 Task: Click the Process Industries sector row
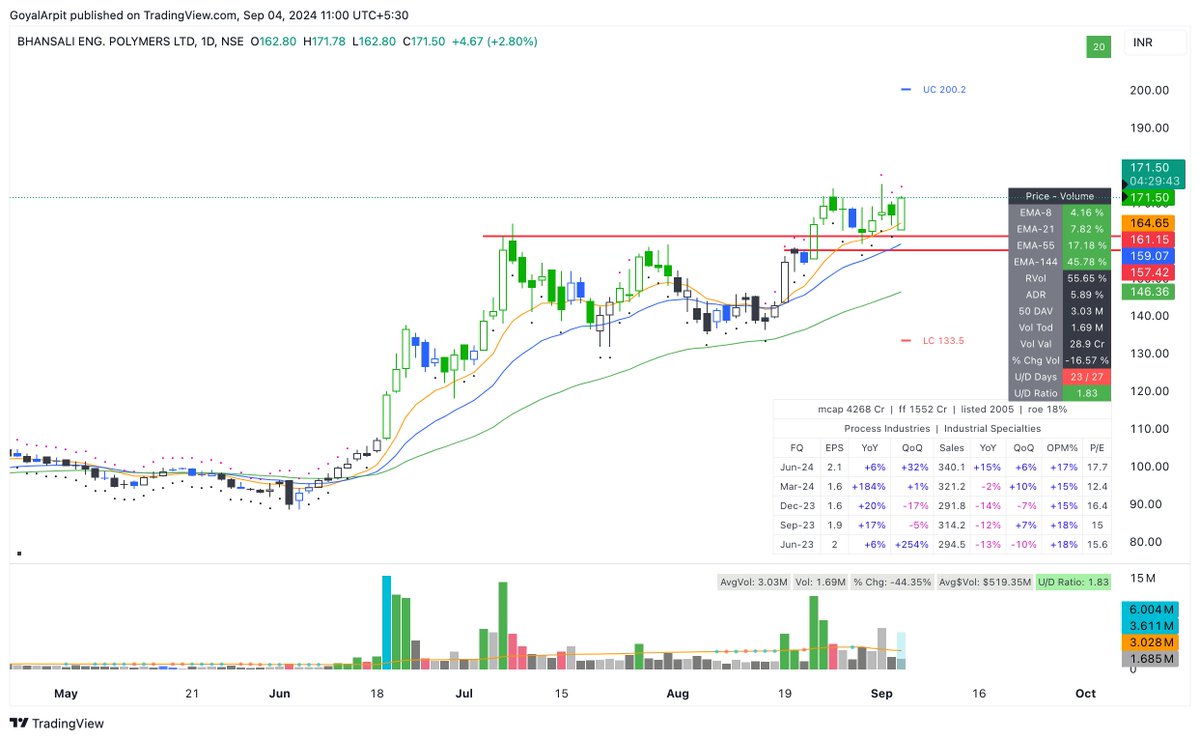[940, 428]
